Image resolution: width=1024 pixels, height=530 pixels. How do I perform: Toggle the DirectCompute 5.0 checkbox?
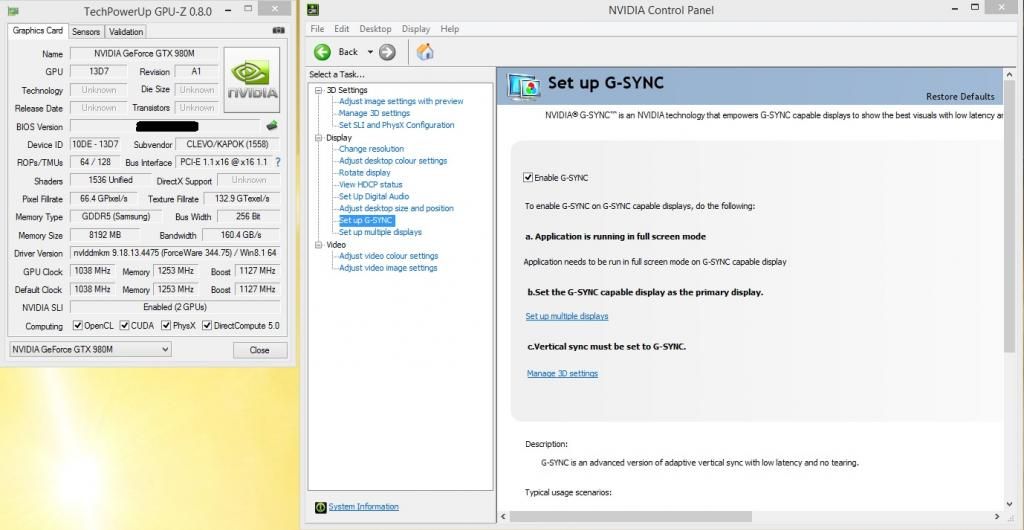(207, 325)
